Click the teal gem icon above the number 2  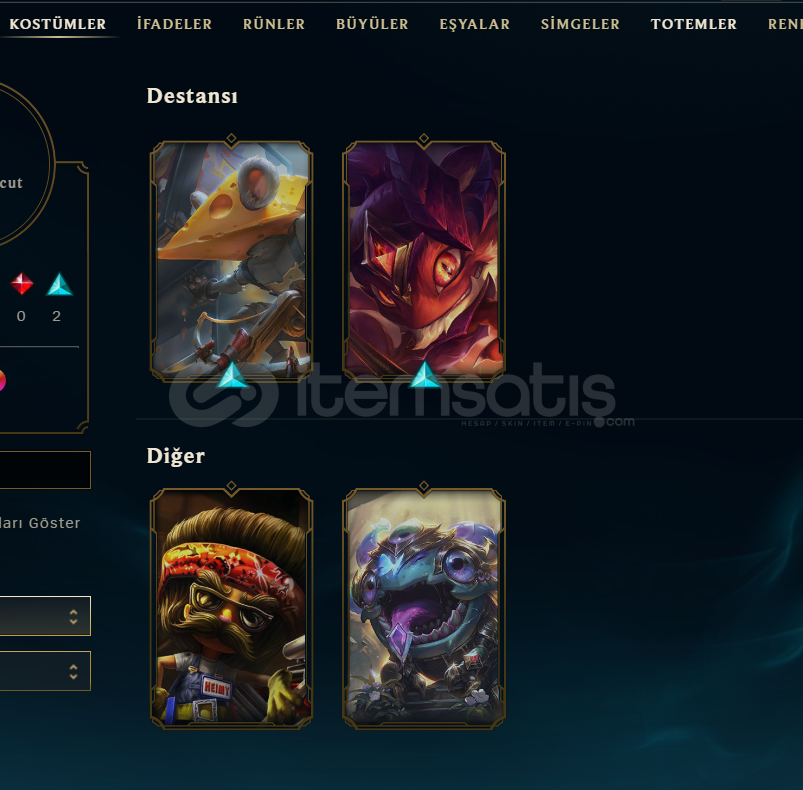(x=59, y=284)
